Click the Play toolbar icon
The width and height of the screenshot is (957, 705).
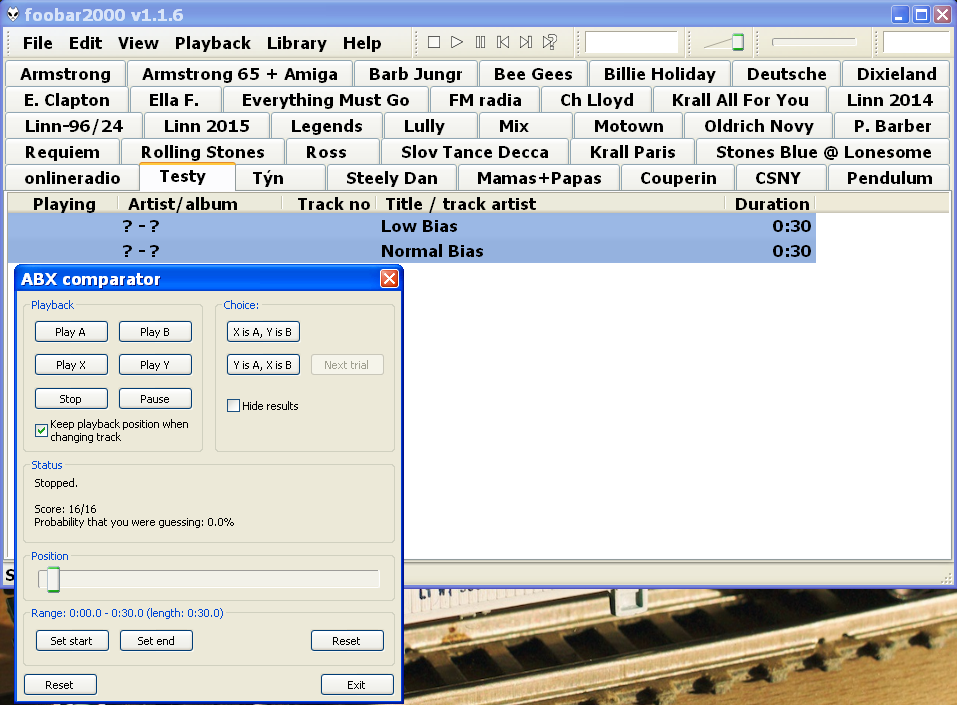point(457,42)
